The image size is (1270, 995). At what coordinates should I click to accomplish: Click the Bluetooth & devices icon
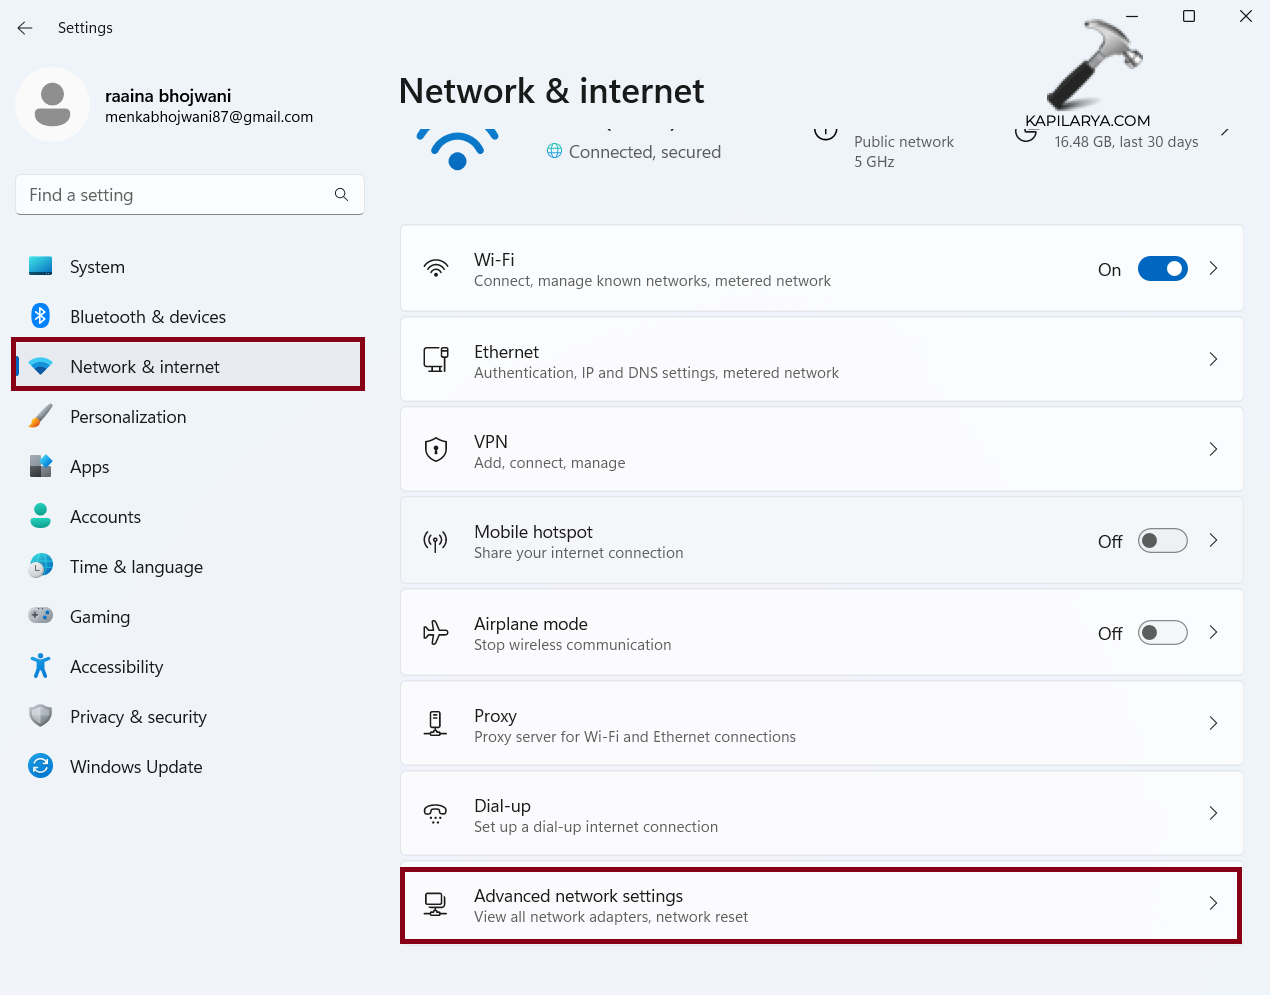point(40,316)
